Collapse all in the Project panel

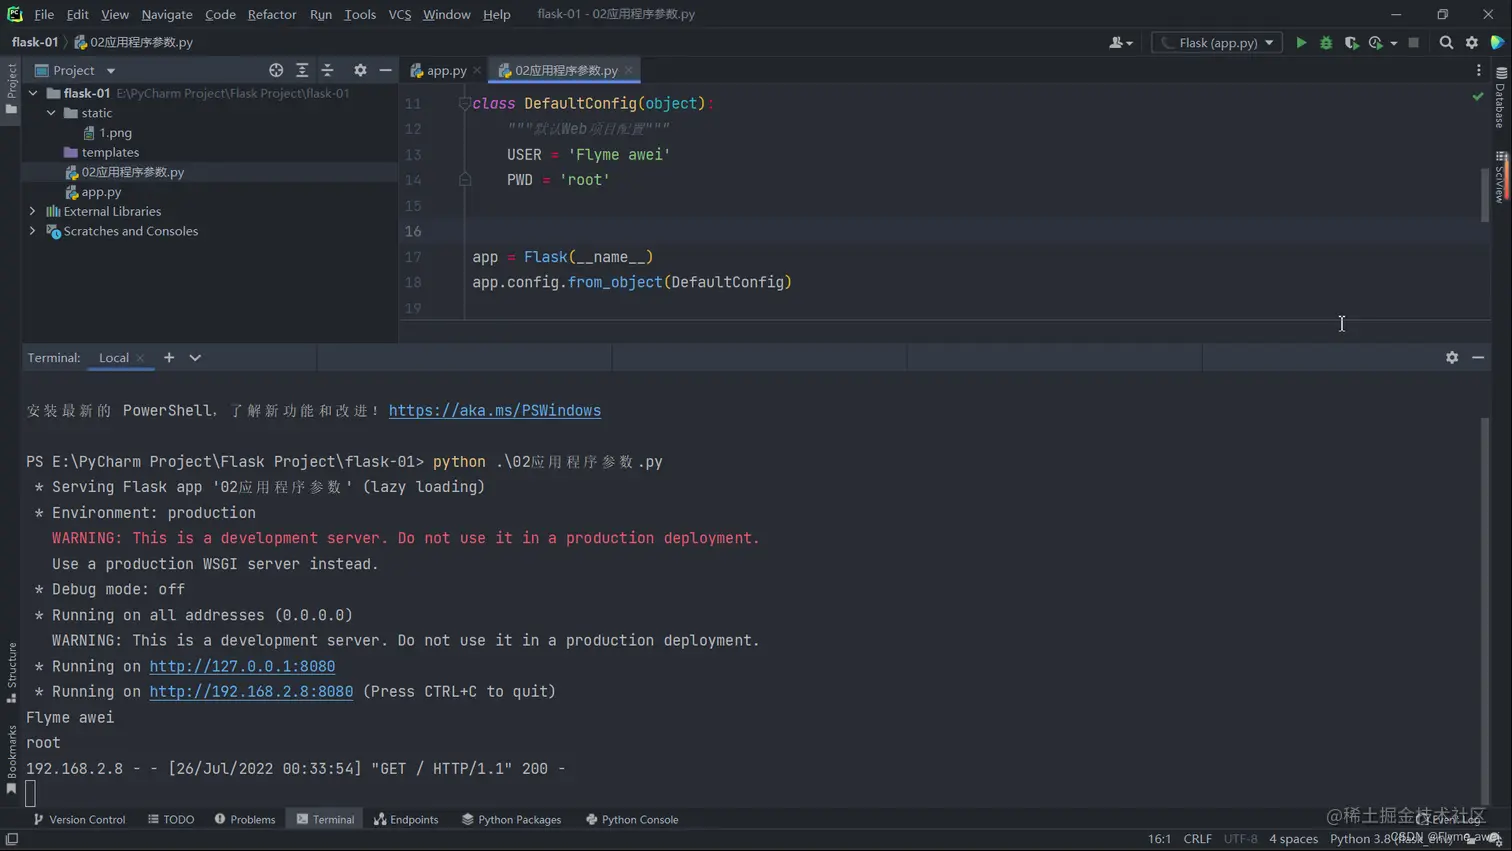click(x=327, y=70)
